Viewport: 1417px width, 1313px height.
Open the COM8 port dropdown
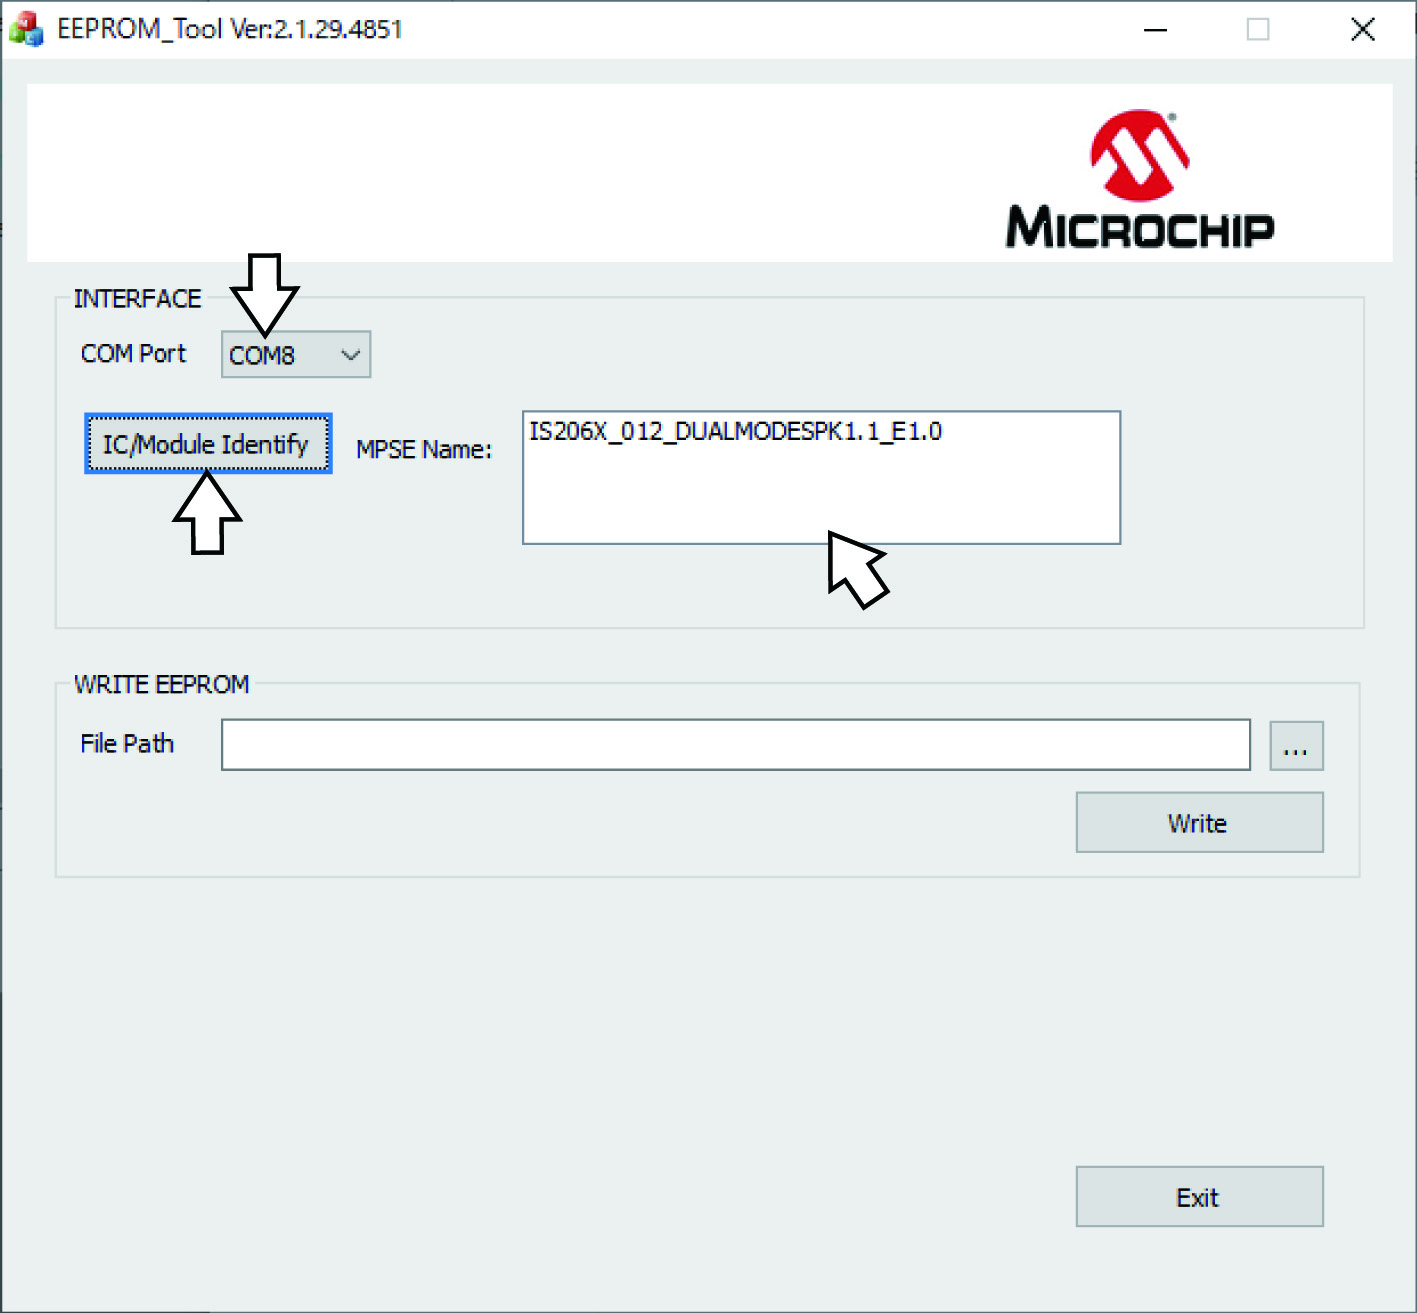pyautogui.click(x=294, y=355)
